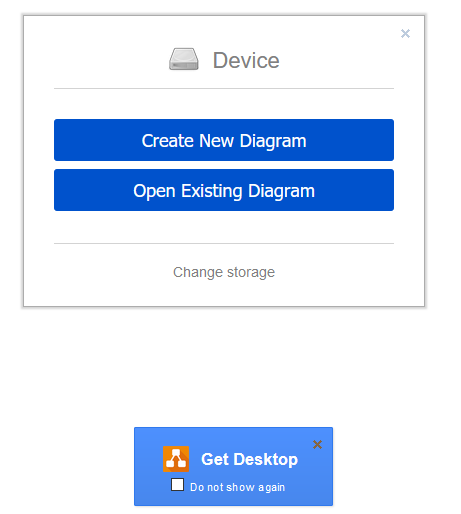Select the Device heading text

246,60
